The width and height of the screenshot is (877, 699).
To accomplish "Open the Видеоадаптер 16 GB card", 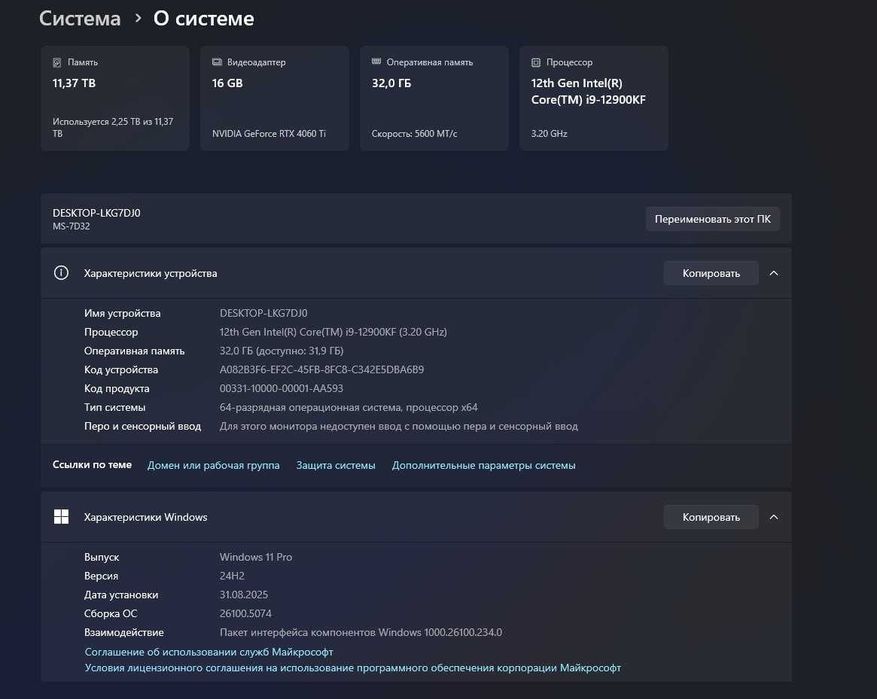I will (x=275, y=98).
